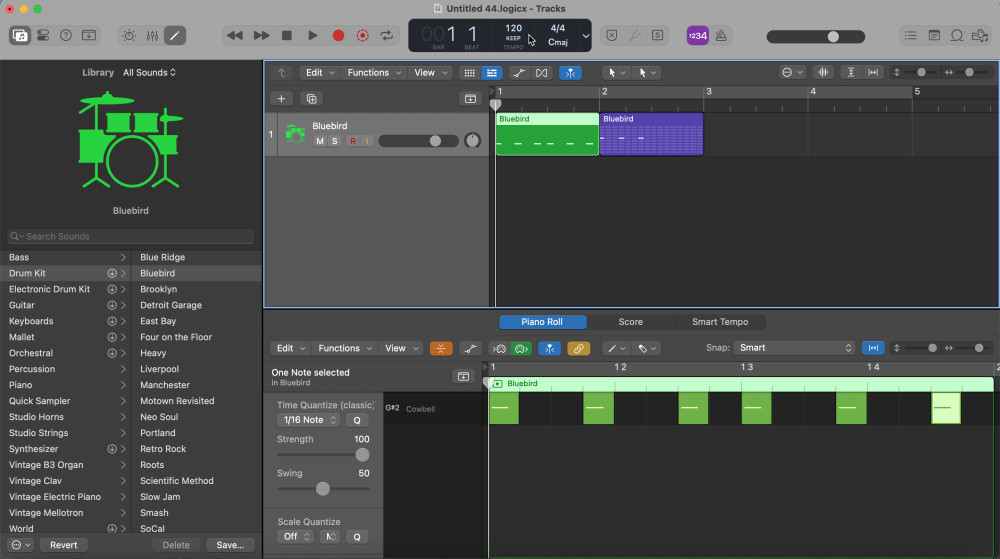Click the Save button in Library
The width and height of the screenshot is (1000, 559).
pos(229,545)
